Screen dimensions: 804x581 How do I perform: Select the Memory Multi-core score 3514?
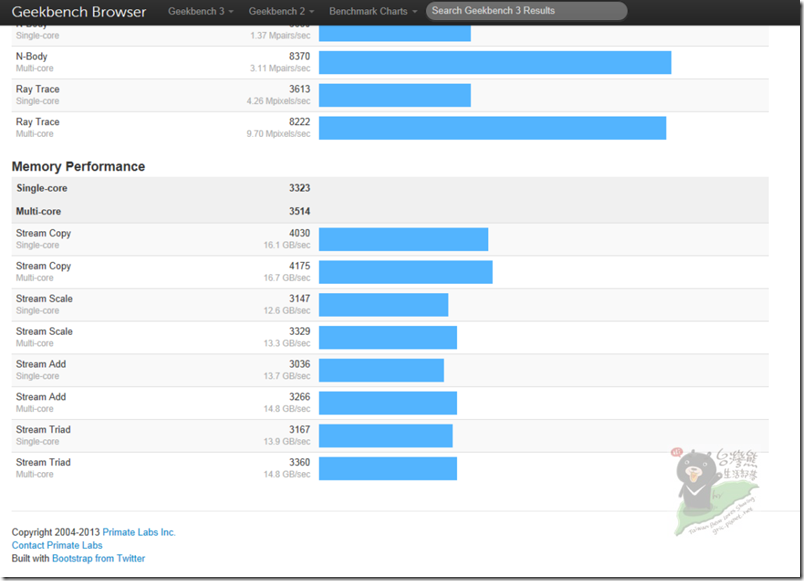tap(299, 211)
